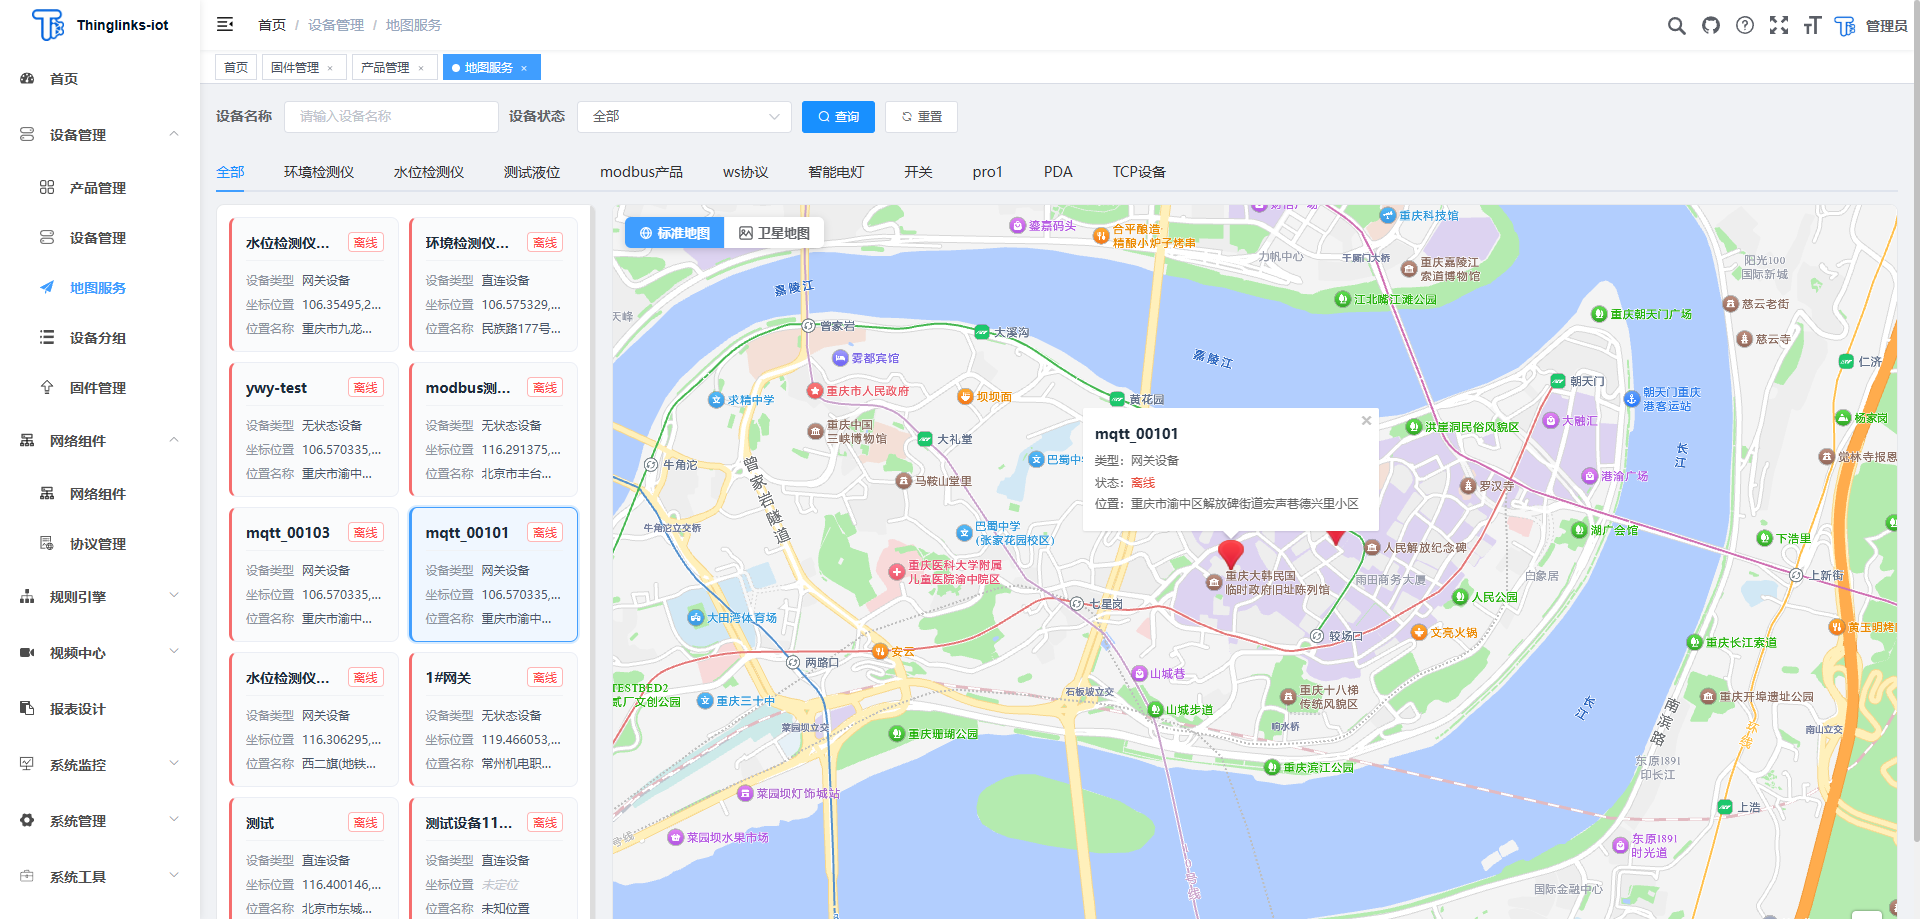This screenshot has height=919, width=1920.
Task: Switch map to 卫星地图 satellite view
Action: [x=774, y=232]
